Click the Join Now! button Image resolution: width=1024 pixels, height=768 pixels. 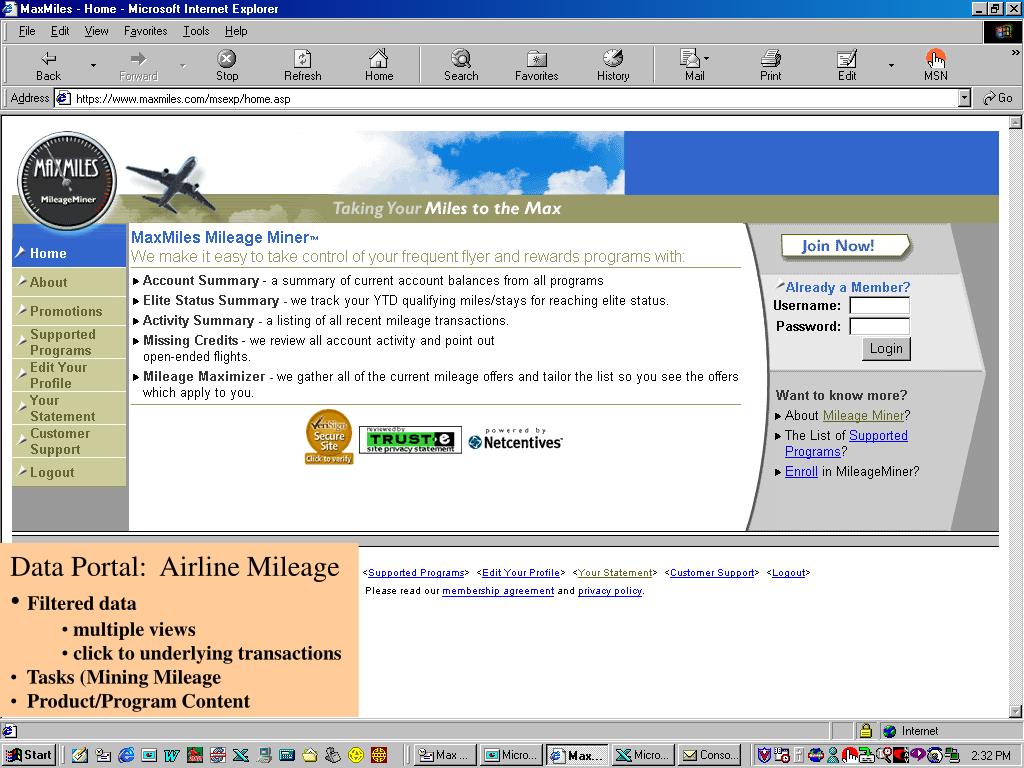coord(844,246)
